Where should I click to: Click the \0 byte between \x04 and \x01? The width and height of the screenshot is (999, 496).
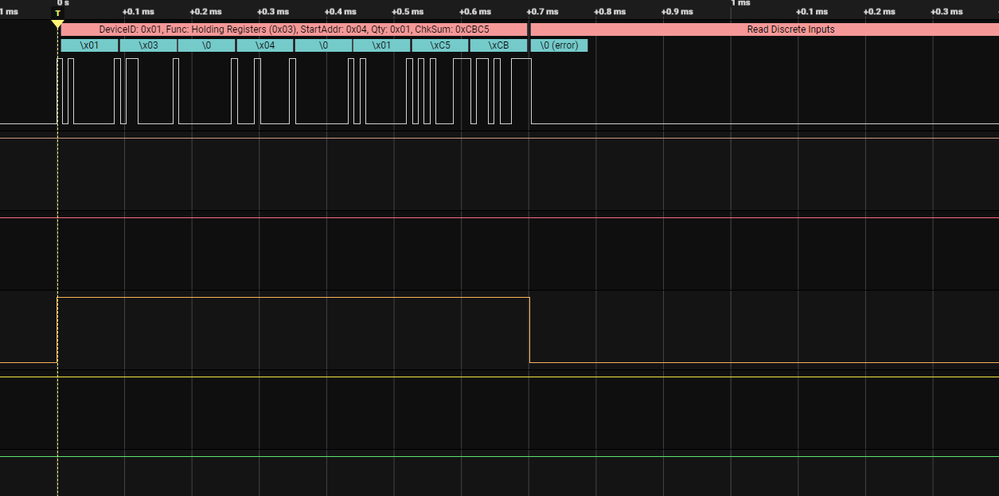tap(323, 45)
